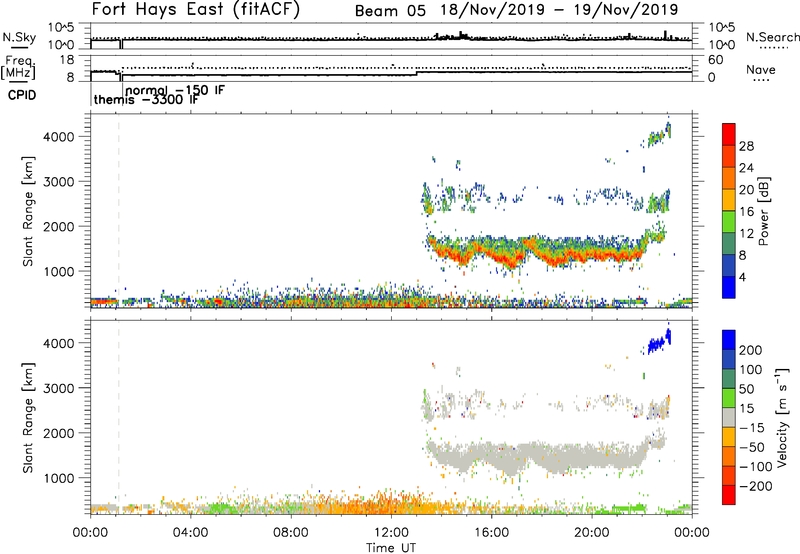800x554 pixels.
Task: Click the gray -15 to 15 velocity band
Action: click(729, 417)
